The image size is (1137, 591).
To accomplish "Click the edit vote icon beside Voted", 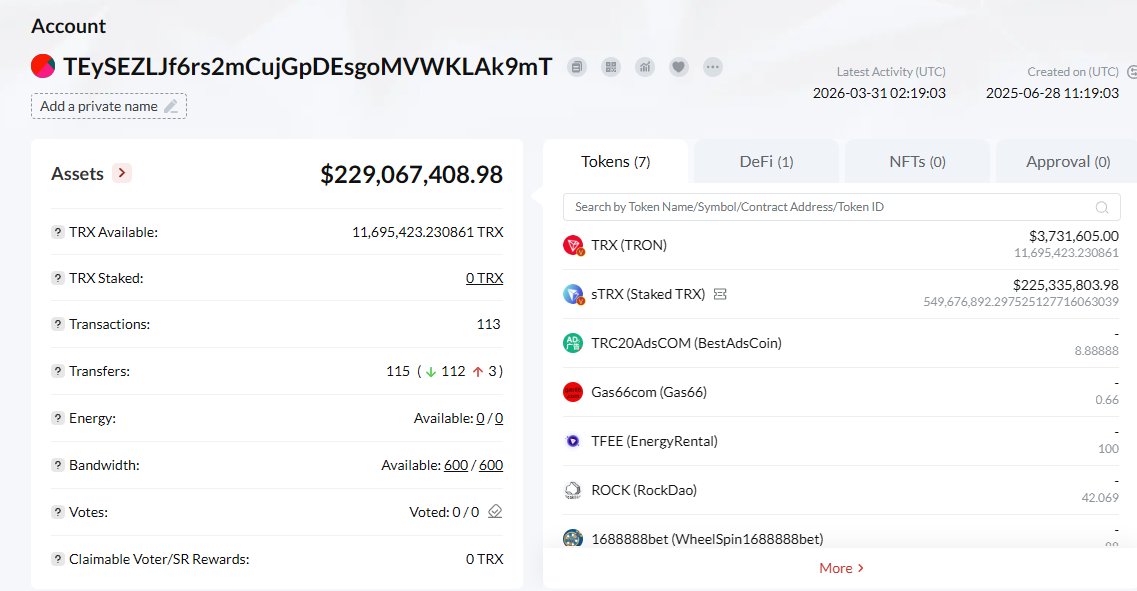I will (x=495, y=512).
